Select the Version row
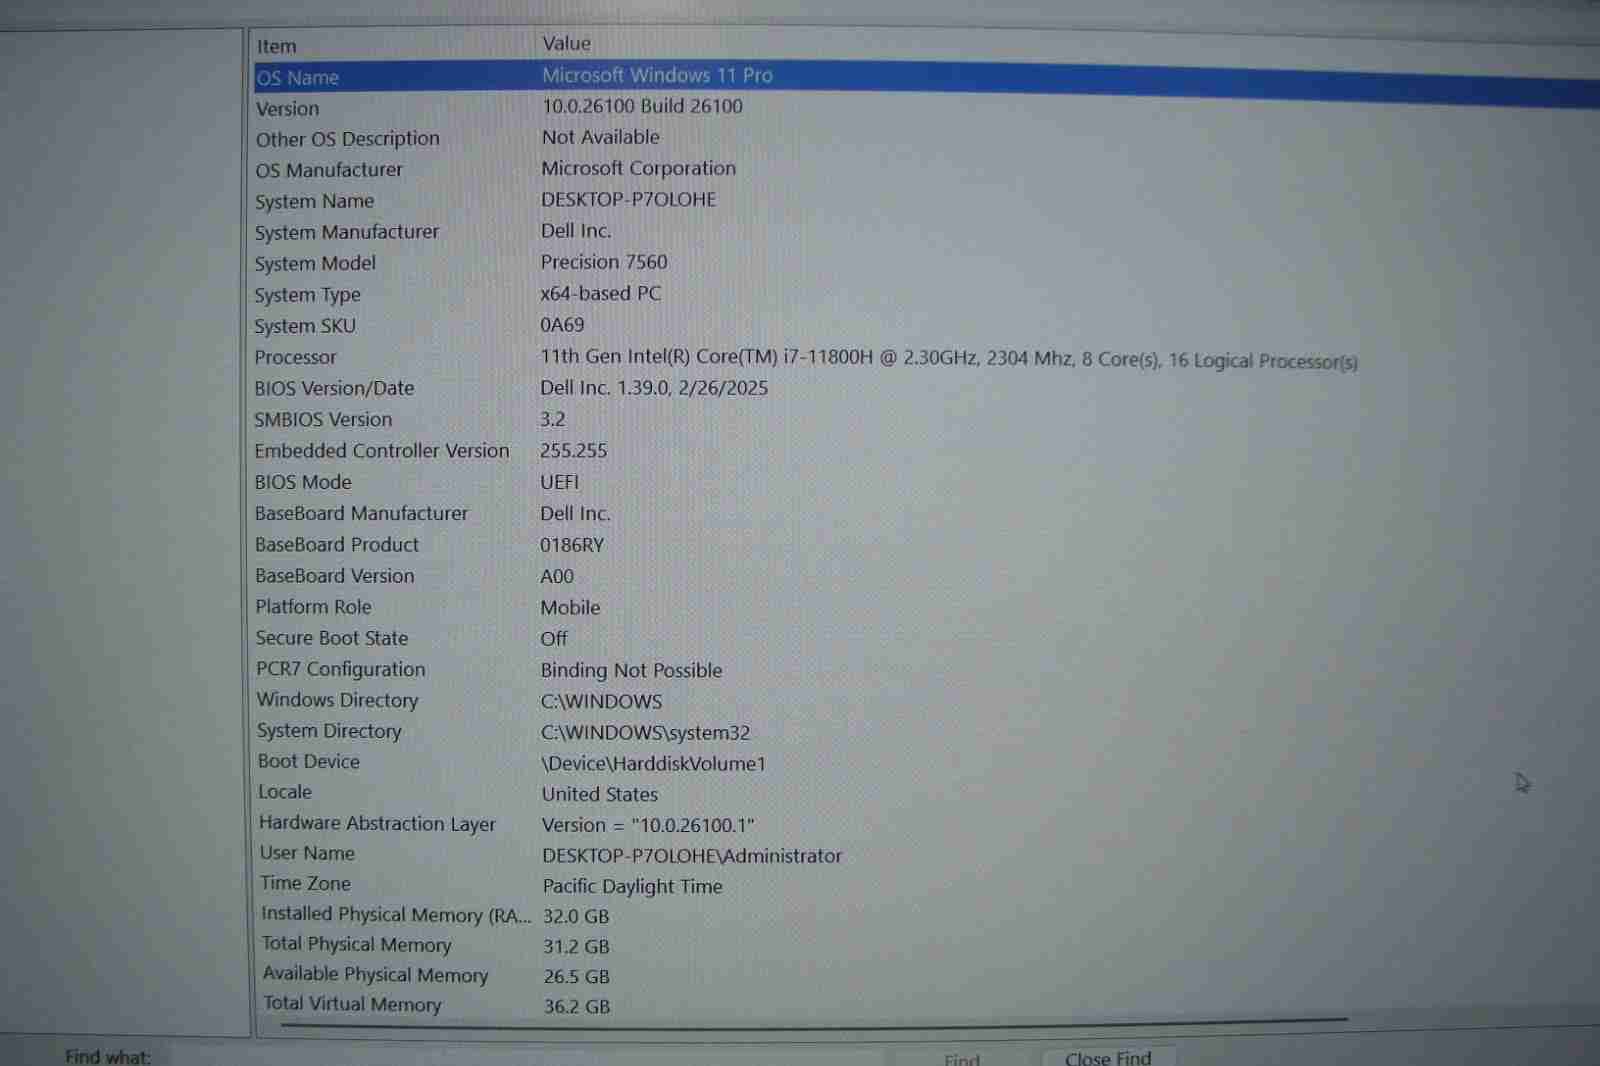The width and height of the screenshot is (1600, 1066). click(288, 109)
